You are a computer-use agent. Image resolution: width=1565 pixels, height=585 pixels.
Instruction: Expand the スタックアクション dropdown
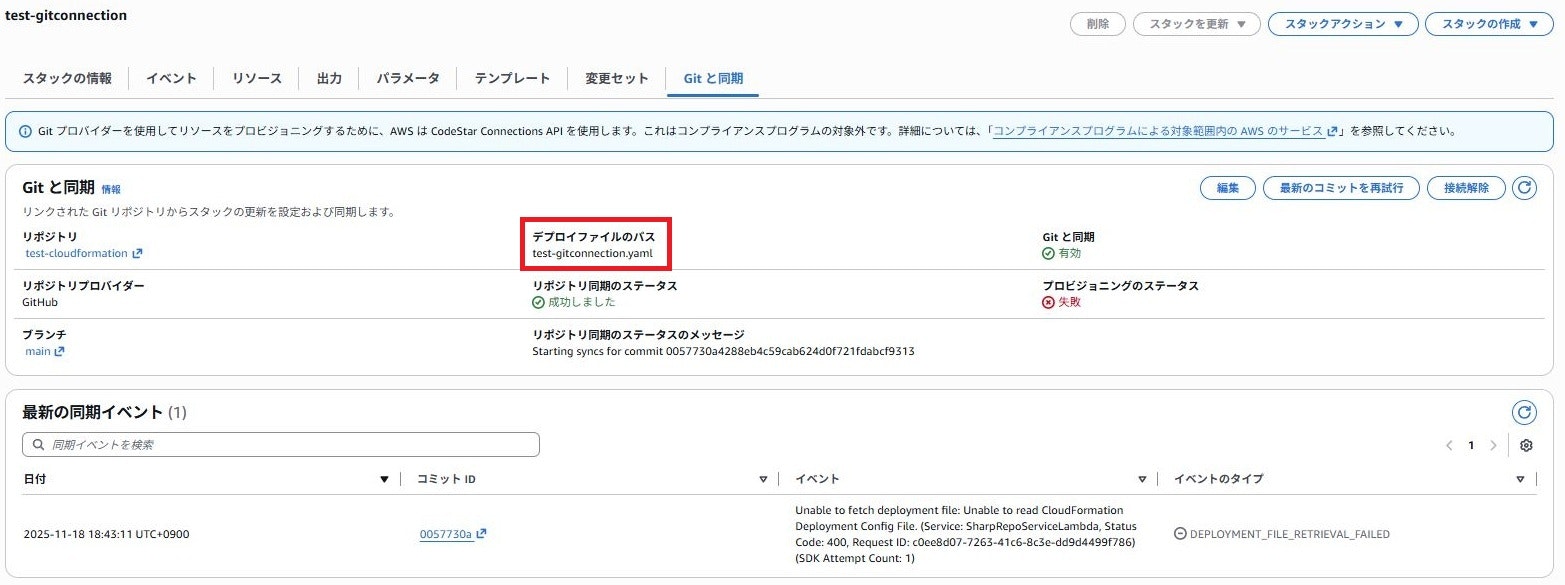[x=1343, y=24]
